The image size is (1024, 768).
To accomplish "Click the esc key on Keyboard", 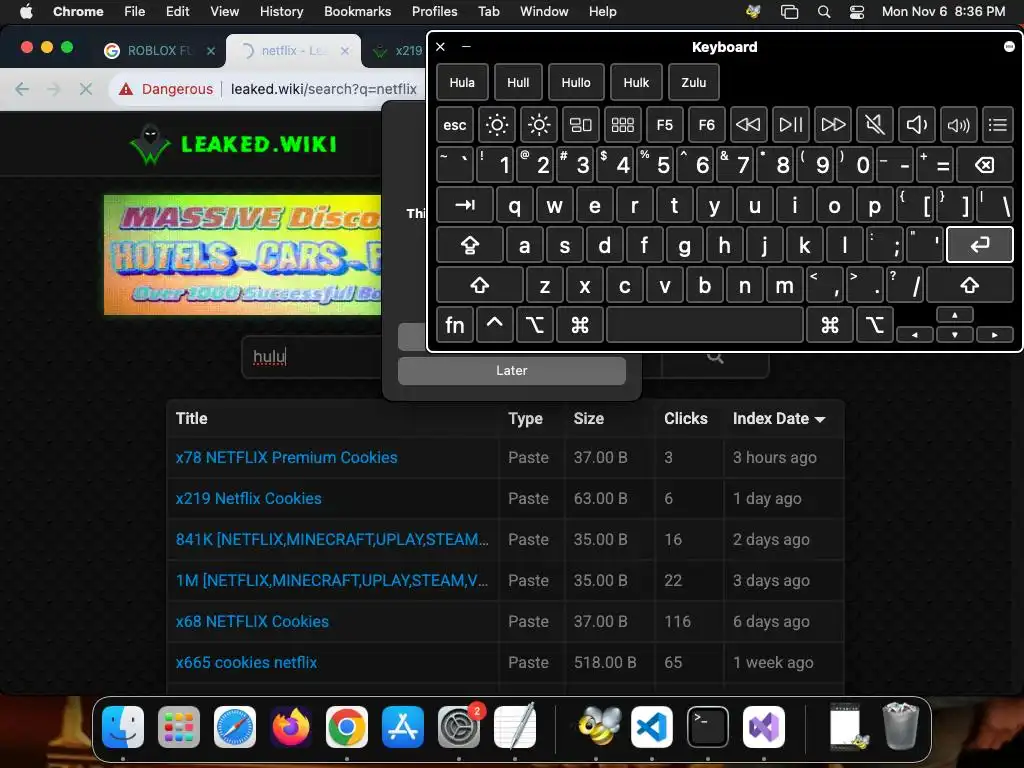I will click(x=455, y=124).
